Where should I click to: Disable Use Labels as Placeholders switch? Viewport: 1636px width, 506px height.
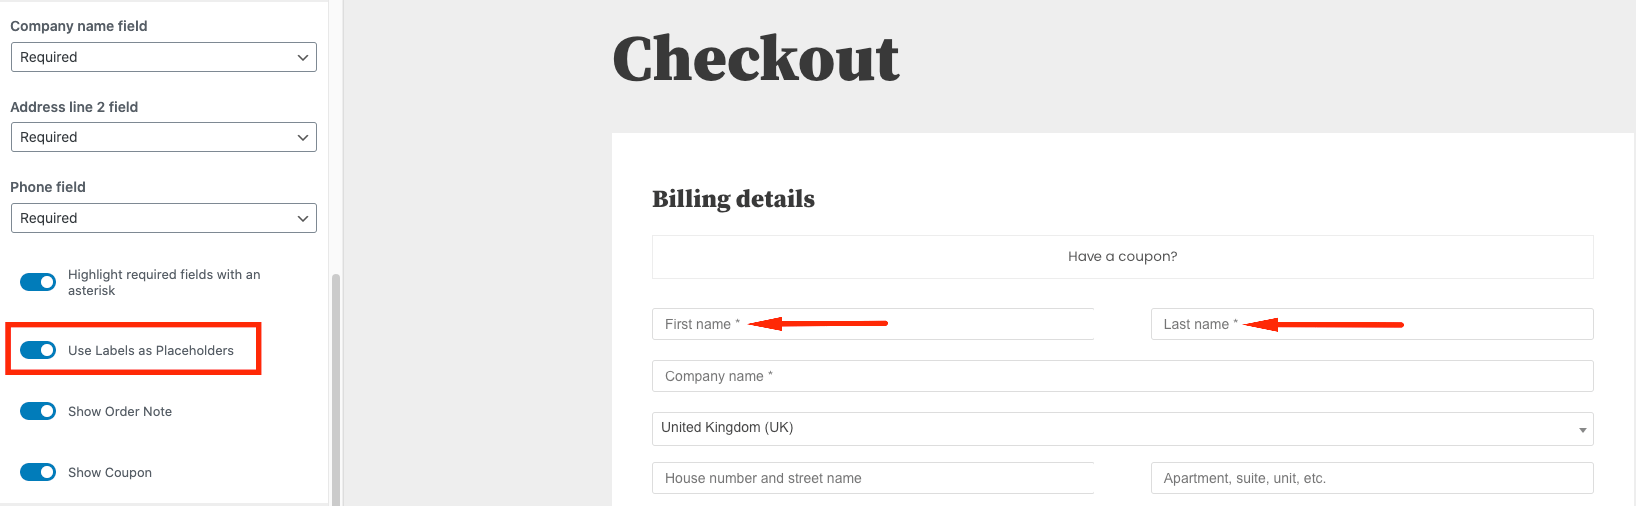(38, 350)
